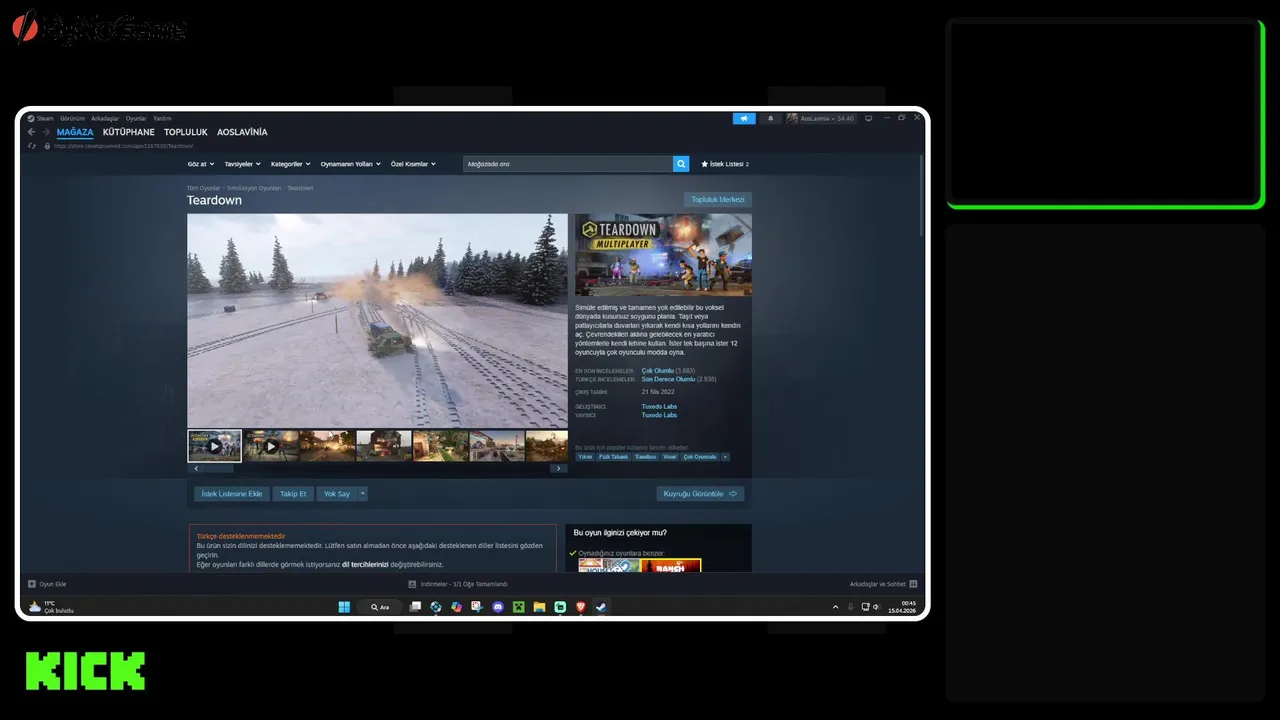Show hidden system tray icons chevron
The image size is (1280, 720).
pos(836,607)
